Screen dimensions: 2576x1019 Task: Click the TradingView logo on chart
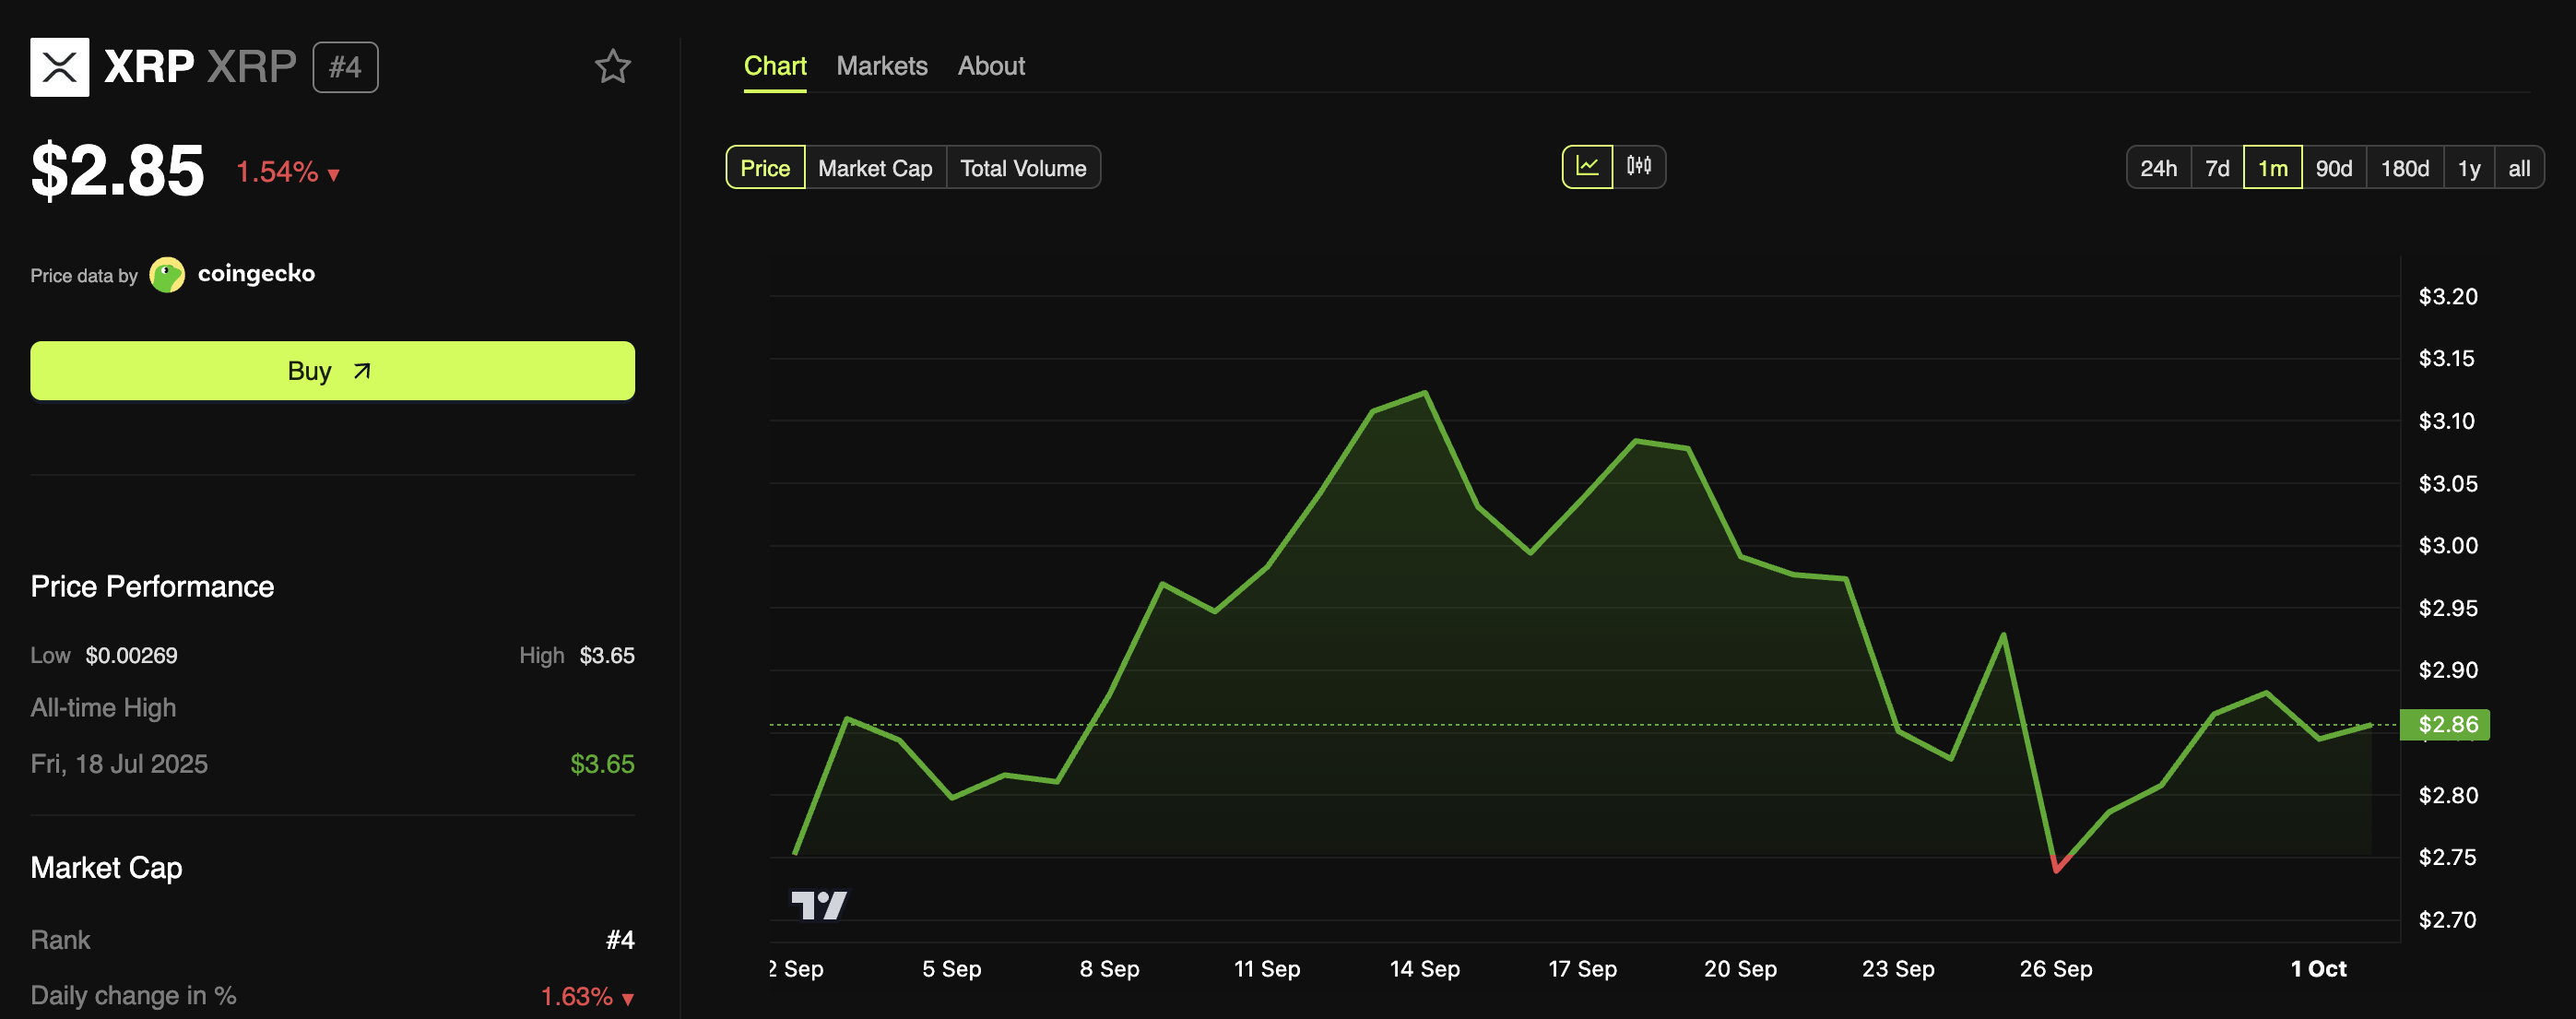(x=818, y=905)
